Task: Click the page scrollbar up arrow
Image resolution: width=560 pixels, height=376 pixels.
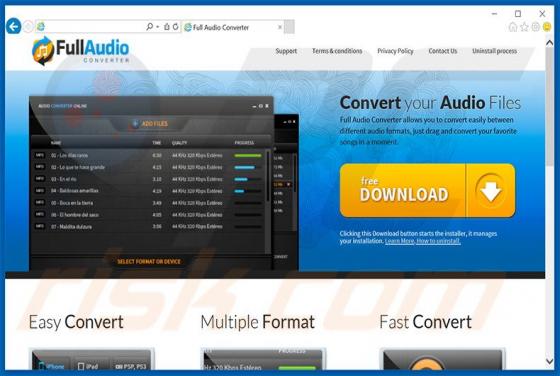Action: tap(550, 43)
